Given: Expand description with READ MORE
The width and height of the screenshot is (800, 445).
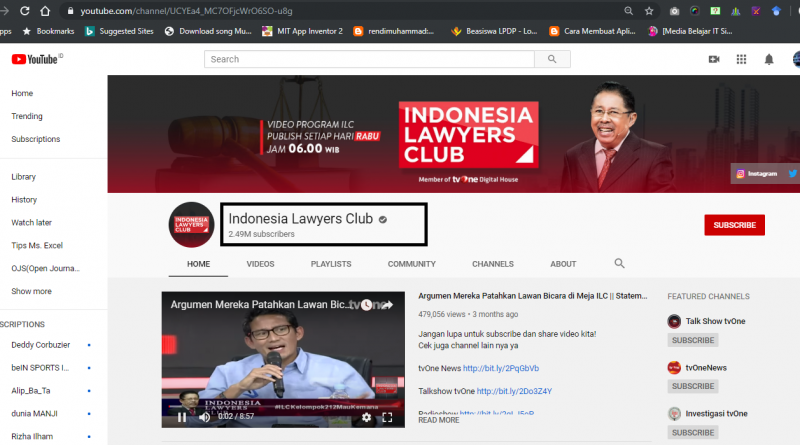Looking at the screenshot, I should click(x=439, y=420).
